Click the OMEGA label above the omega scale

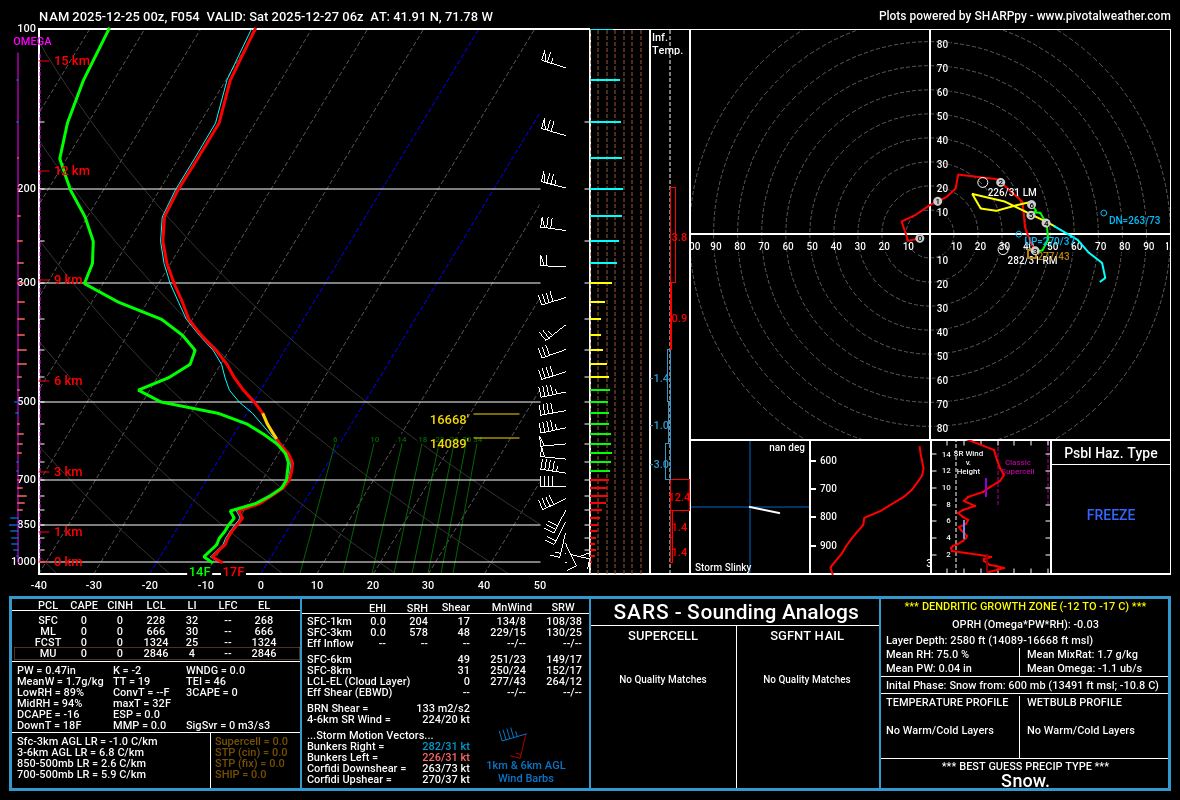pyautogui.click(x=32, y=41)
